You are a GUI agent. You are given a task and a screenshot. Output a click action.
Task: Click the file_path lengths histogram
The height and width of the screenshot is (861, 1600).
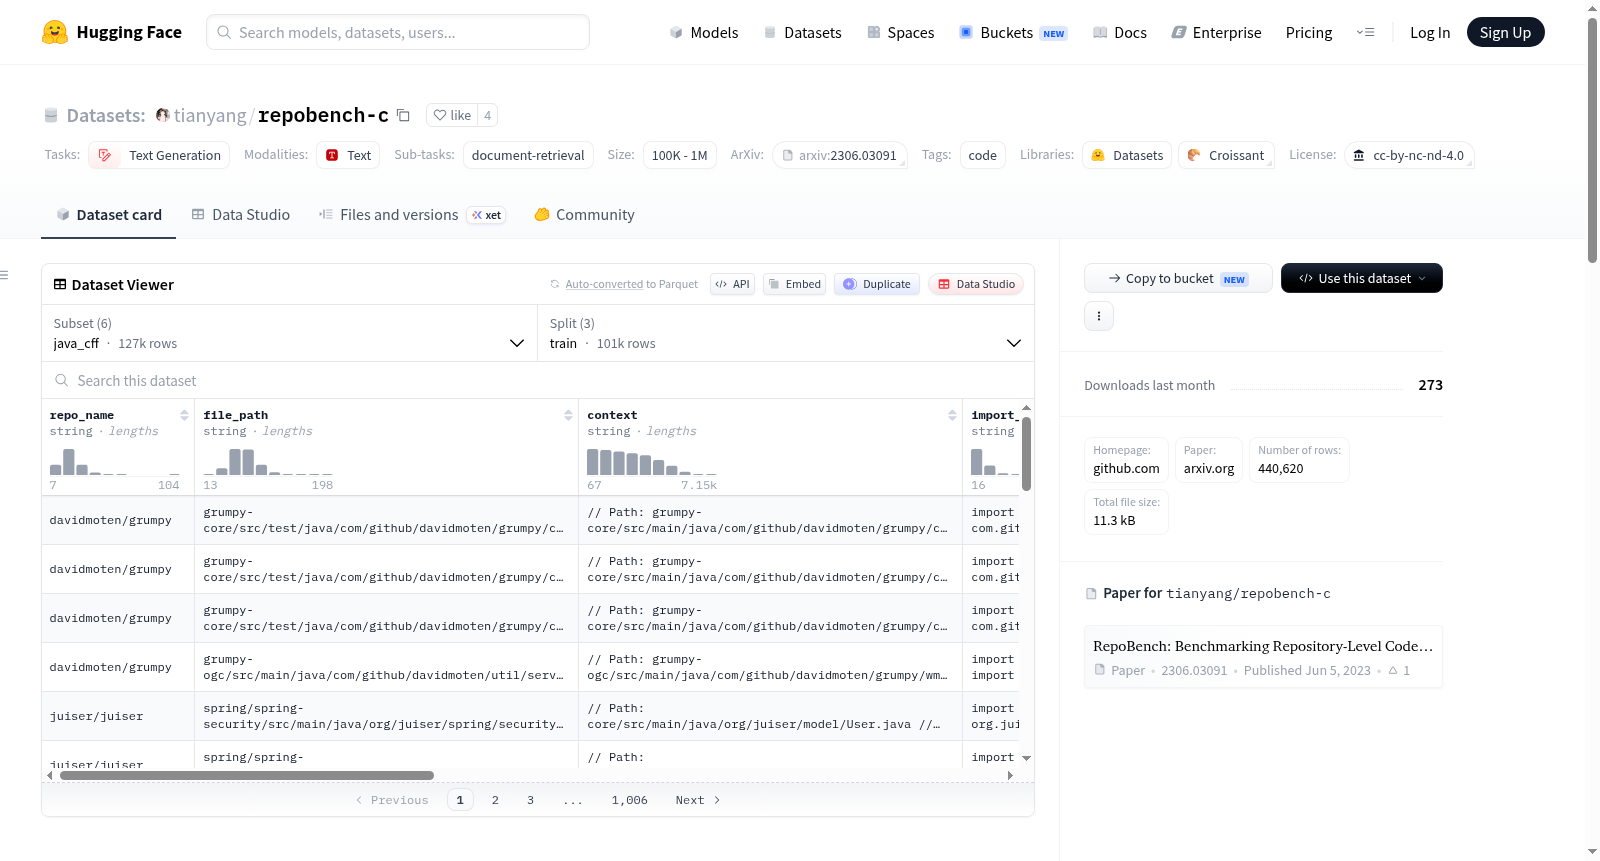tap(268, 461)
